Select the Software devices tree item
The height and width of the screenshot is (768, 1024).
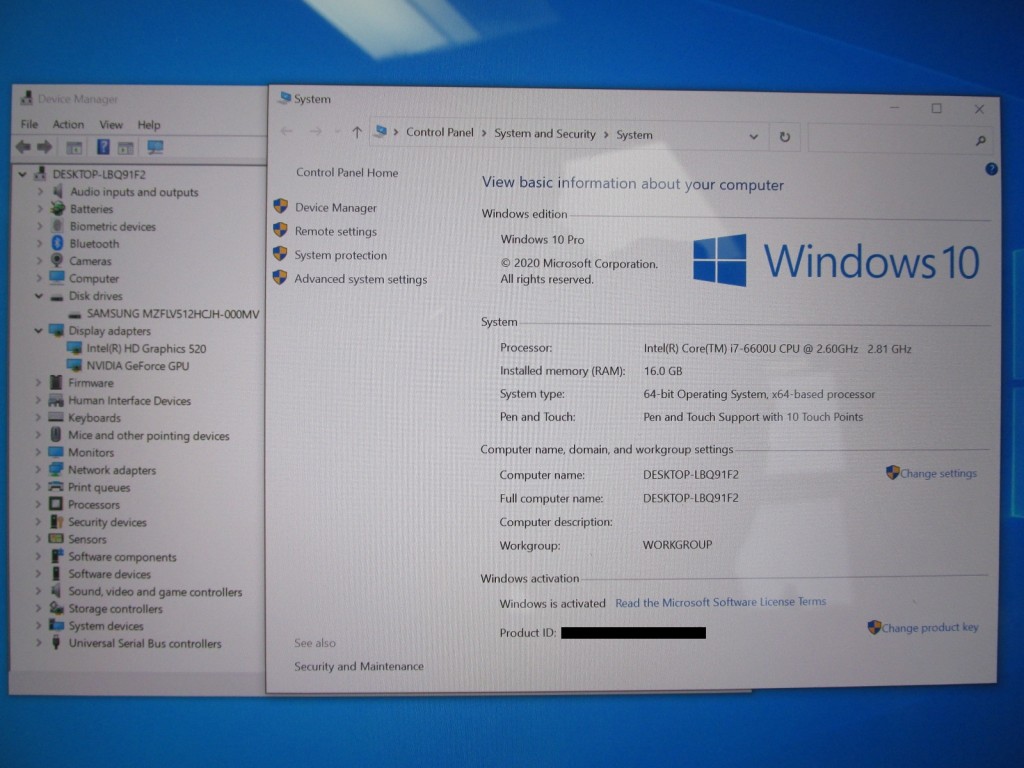click(110, 573)
